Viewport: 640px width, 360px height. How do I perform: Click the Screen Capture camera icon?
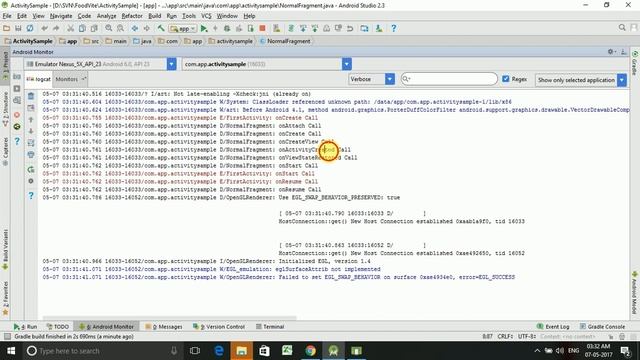17,77
